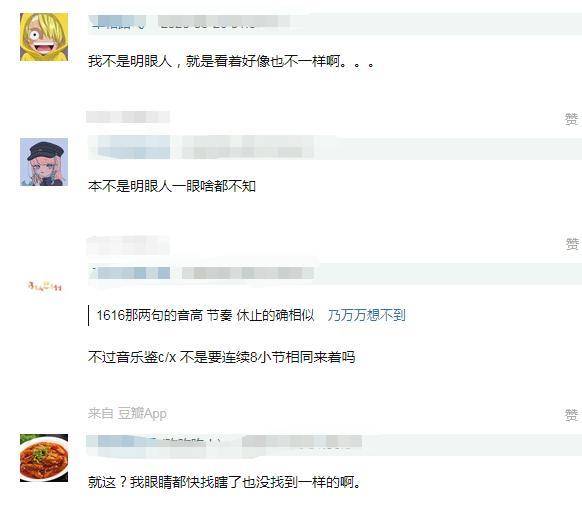The image size is (582, 531).
Task: Click blurred username beside the pink-haired avatar
Action: tap(129, 147)
